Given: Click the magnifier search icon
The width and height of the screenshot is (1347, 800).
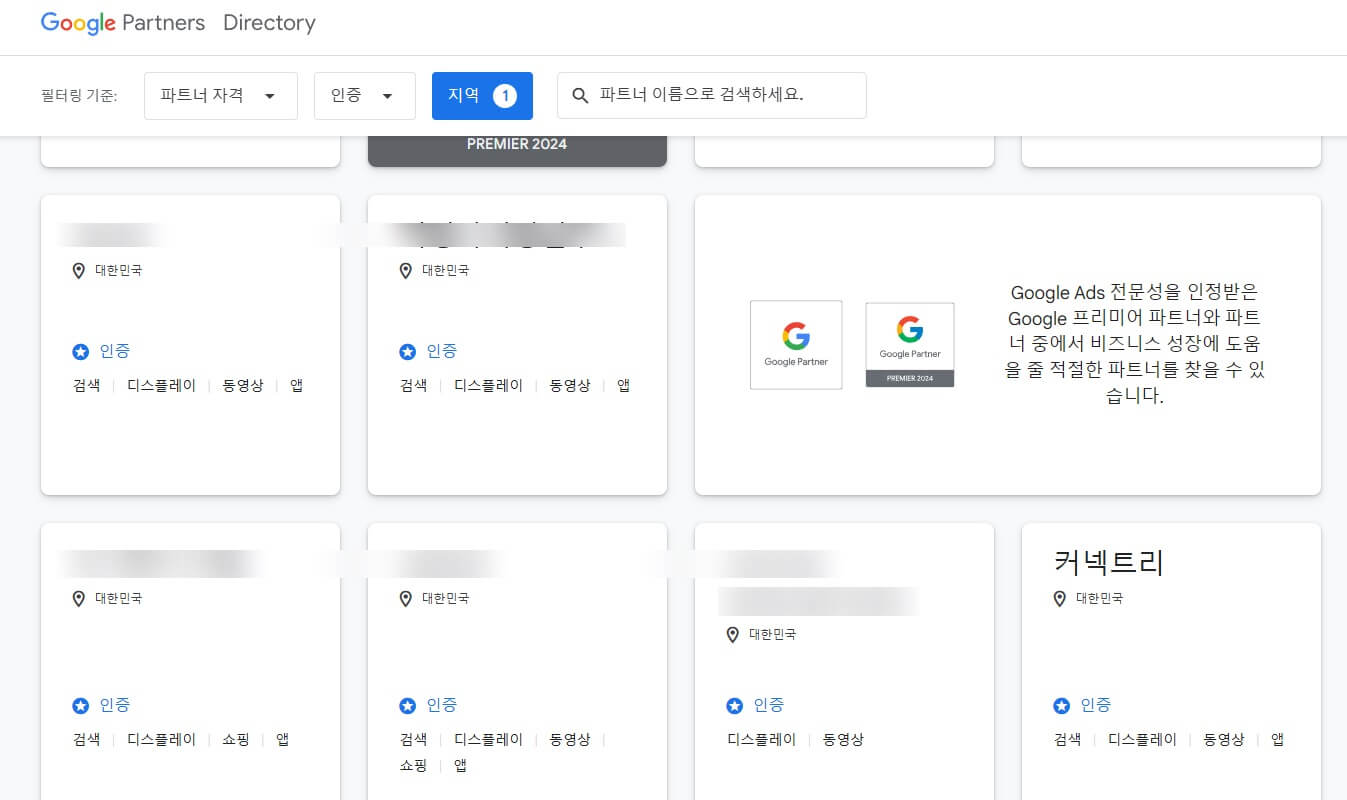Looking at the screenshot, I should pos(579,96).
